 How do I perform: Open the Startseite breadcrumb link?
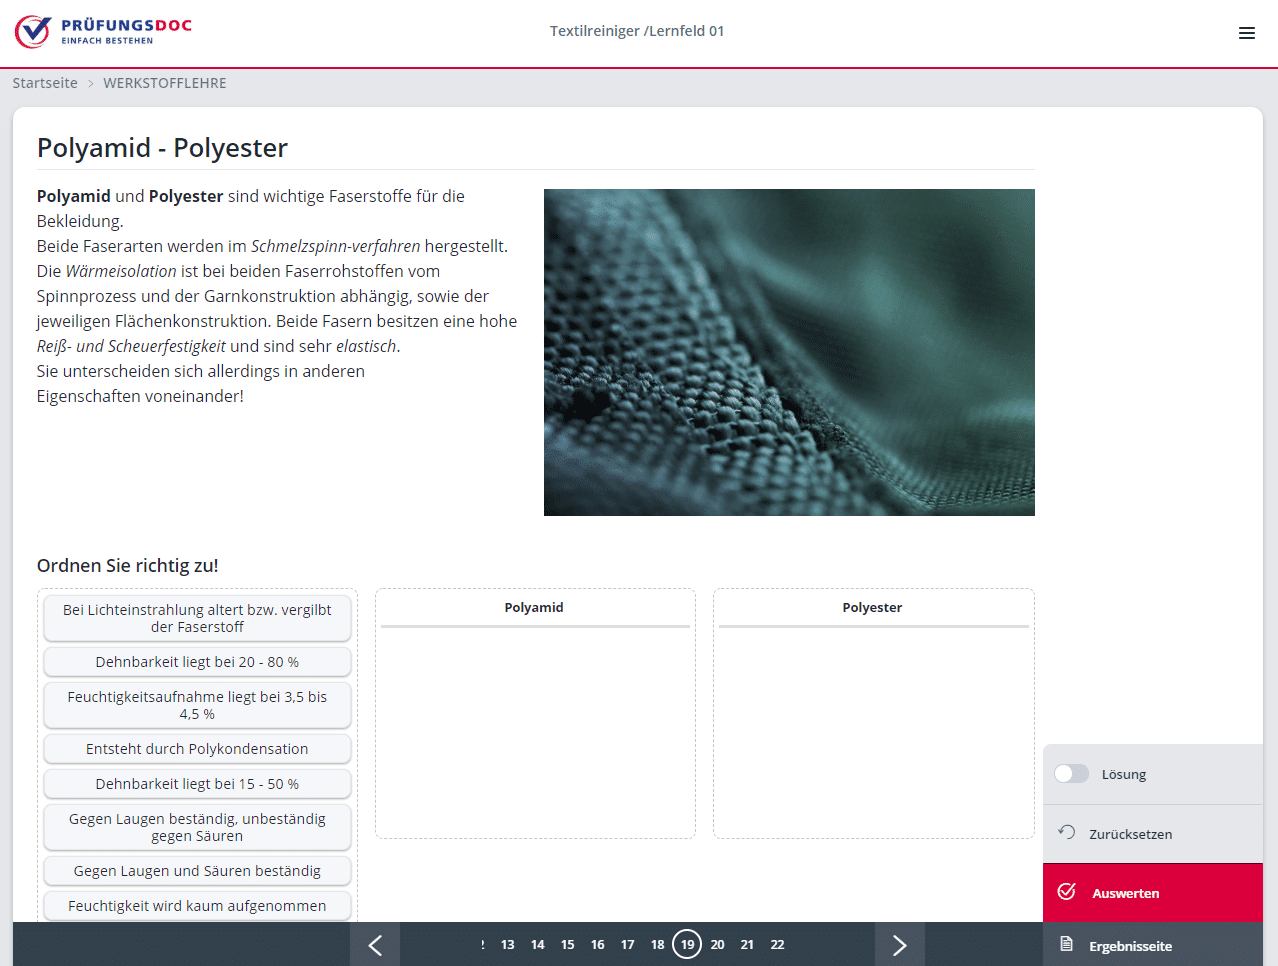45,83
